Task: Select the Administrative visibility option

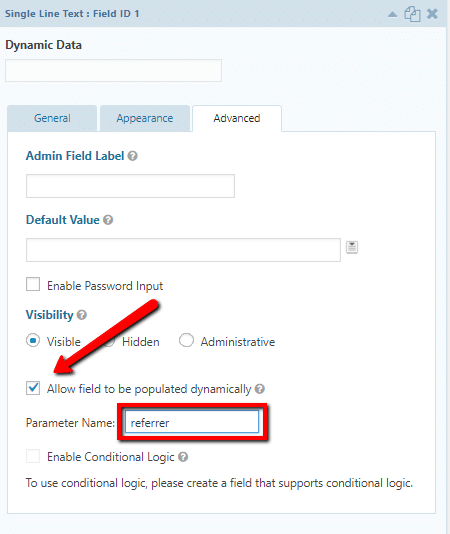Action: (186, 340)
